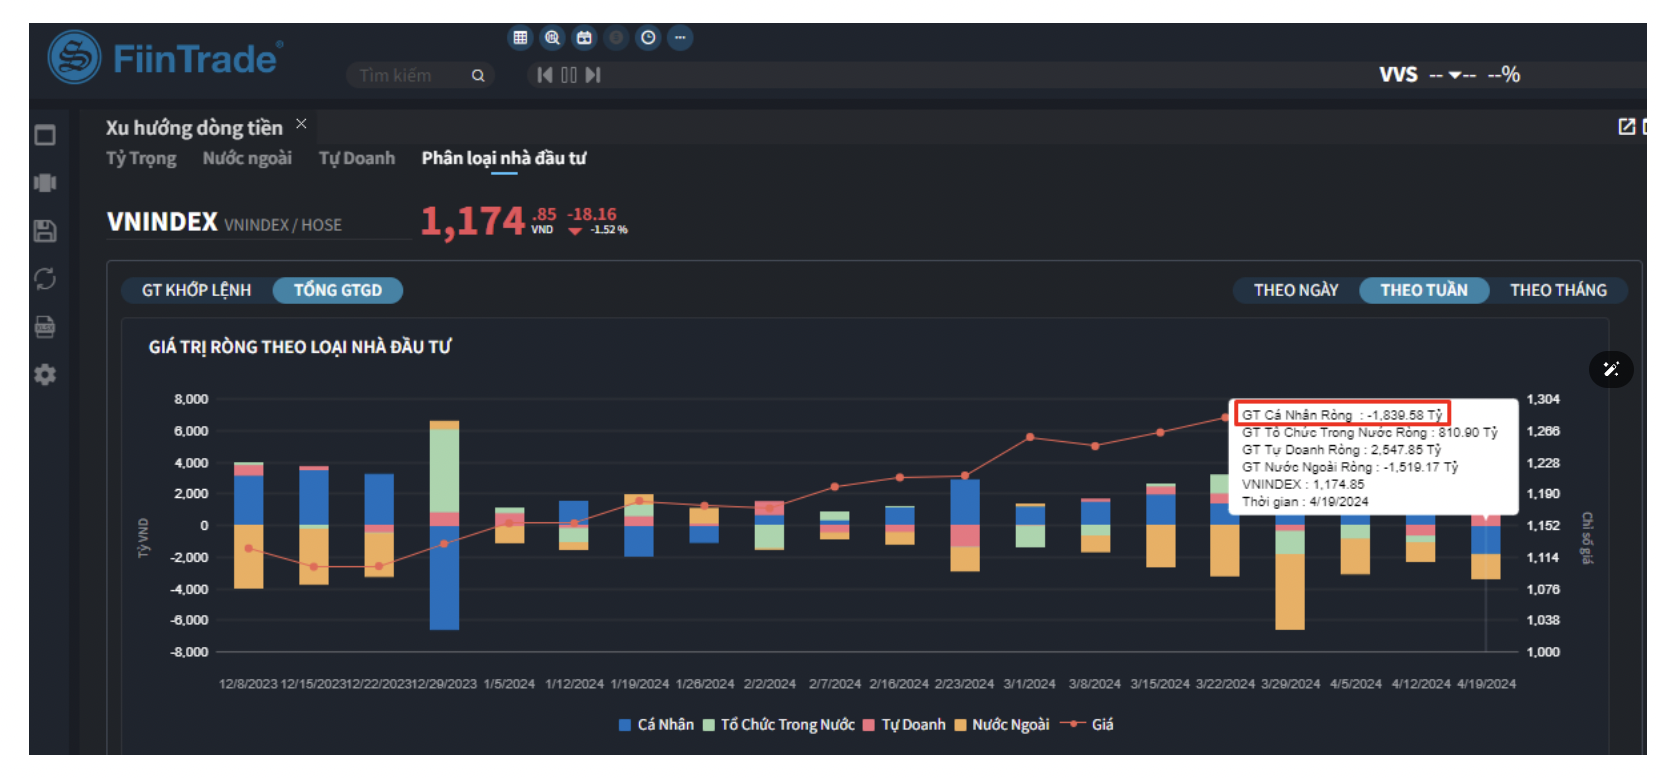The height and width of the screenshot is (778, 1656).
Task: Click the magic wand chart tool button
Action: coord(1610,369)
